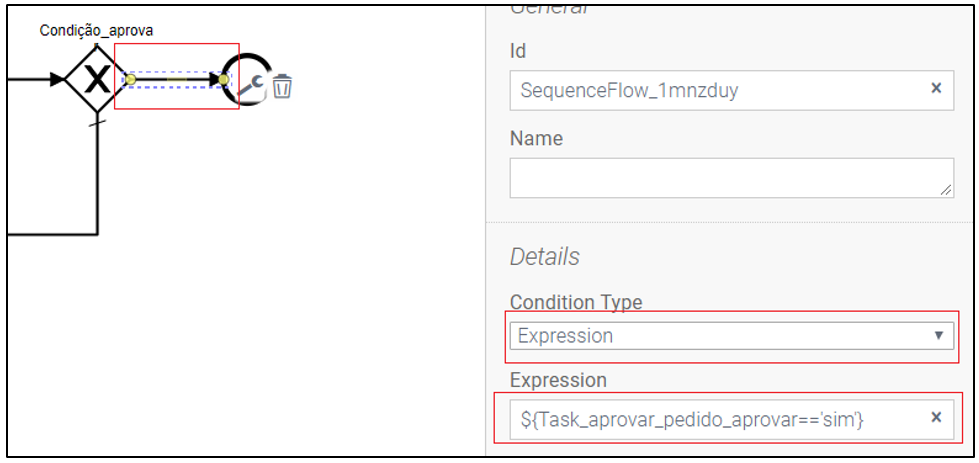Click the wrench change-type icon
The width and height of the screenshot is (979, 463).
[253, 87]
